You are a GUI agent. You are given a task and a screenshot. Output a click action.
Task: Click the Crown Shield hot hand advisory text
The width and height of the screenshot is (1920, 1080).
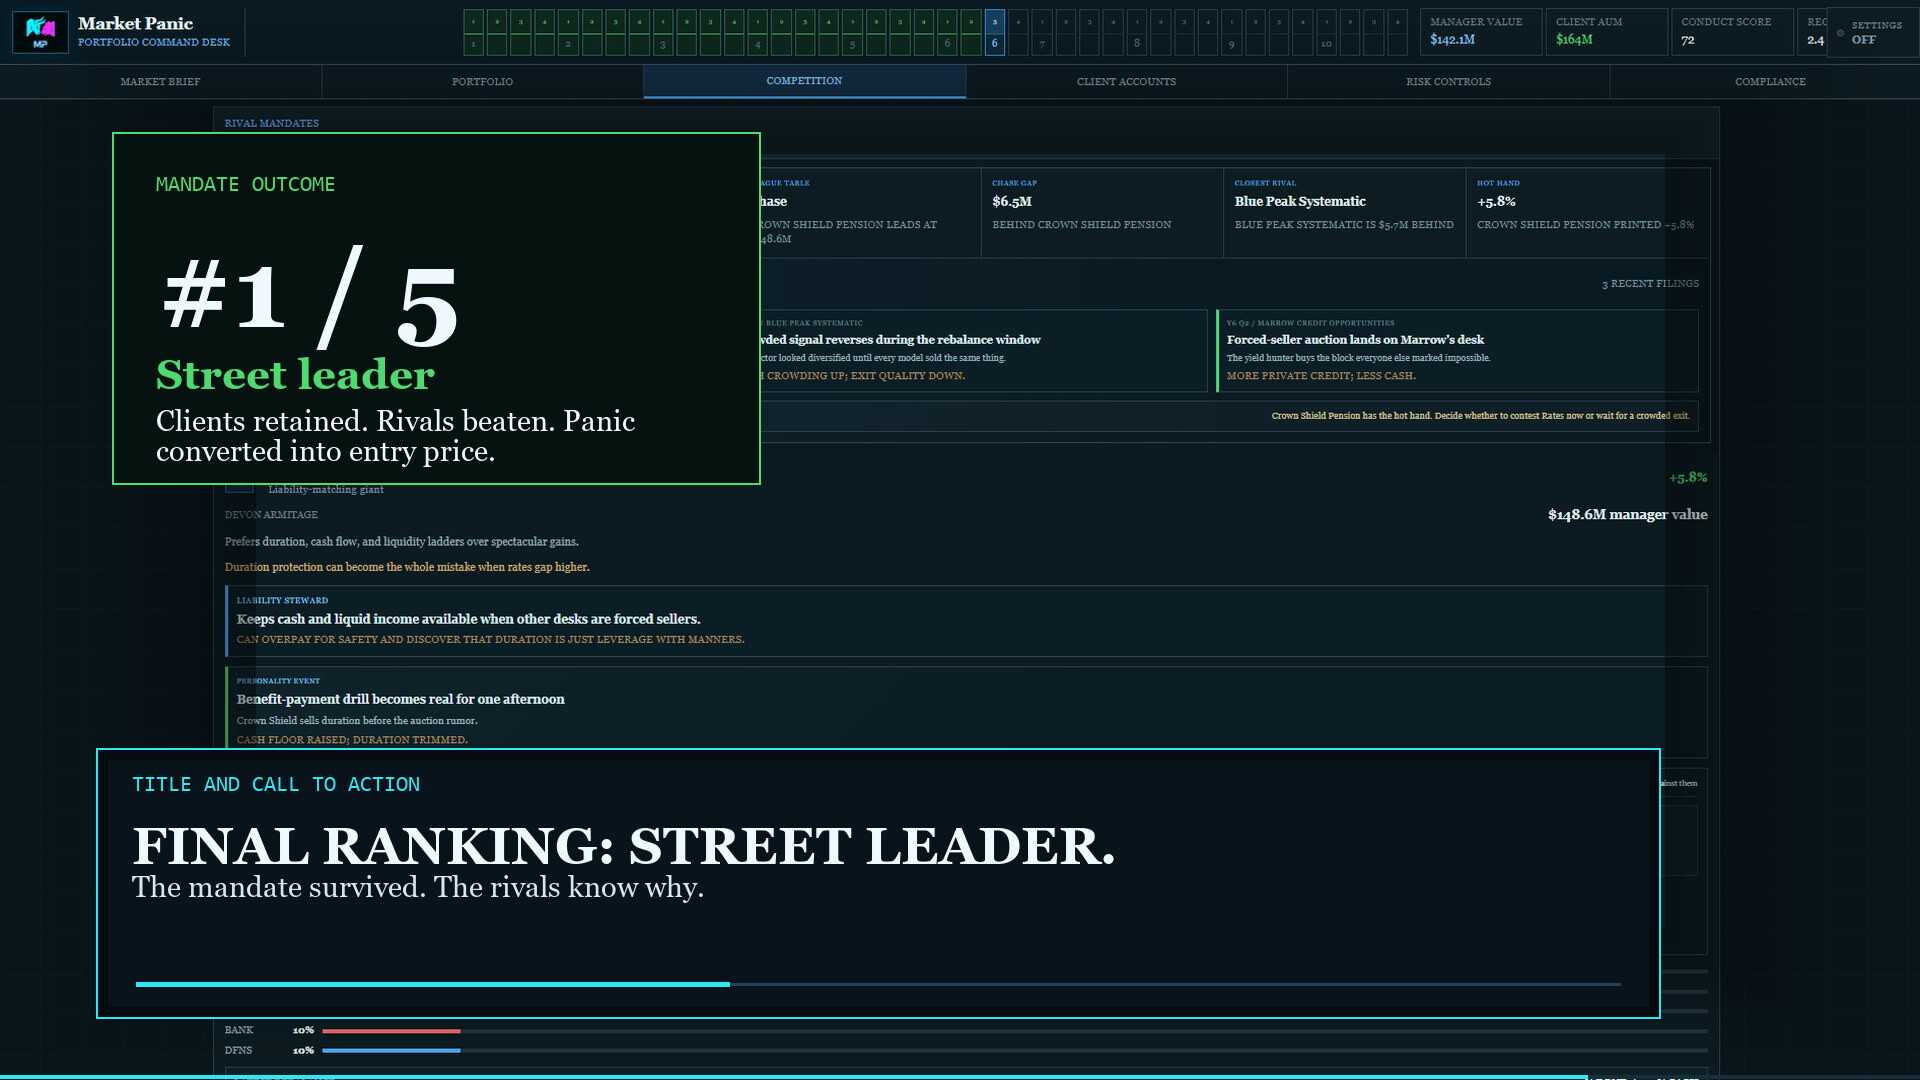pos(1480,416)
